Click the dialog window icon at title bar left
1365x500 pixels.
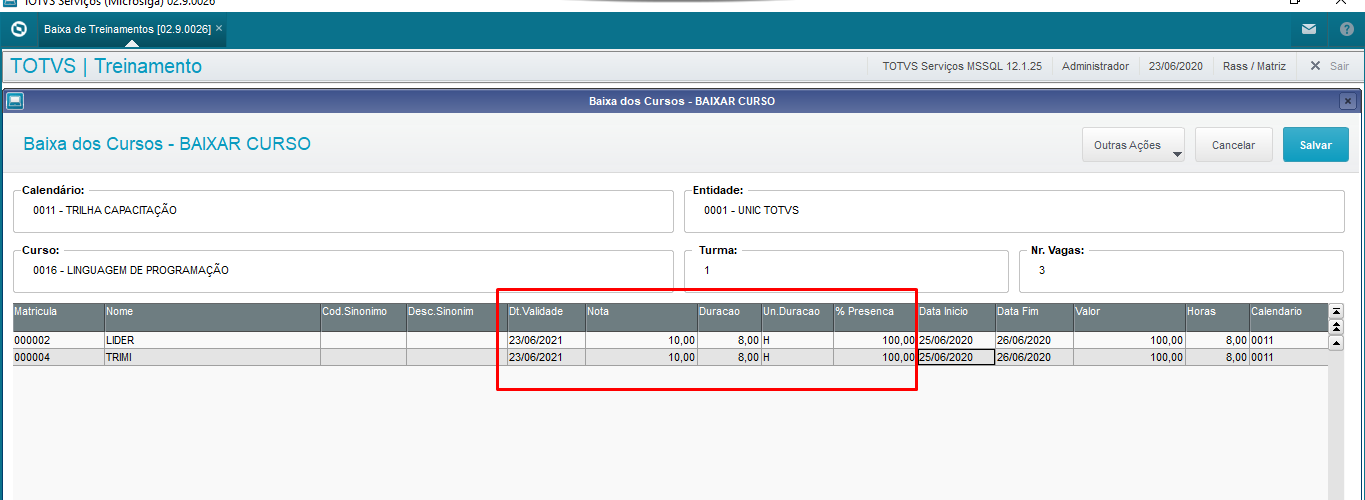click(x=15, y=101)
